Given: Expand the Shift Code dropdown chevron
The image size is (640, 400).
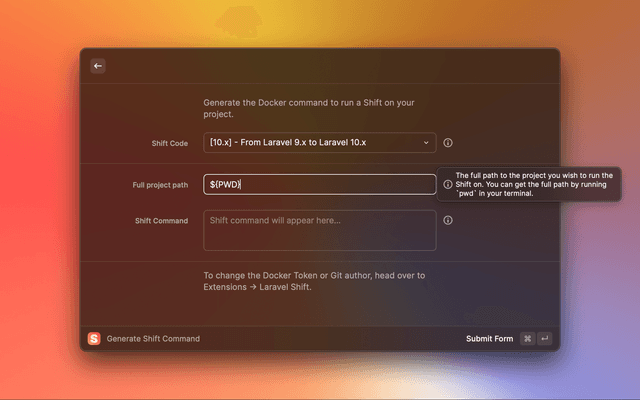Looking at the screenshot, I should click(426, 143).
